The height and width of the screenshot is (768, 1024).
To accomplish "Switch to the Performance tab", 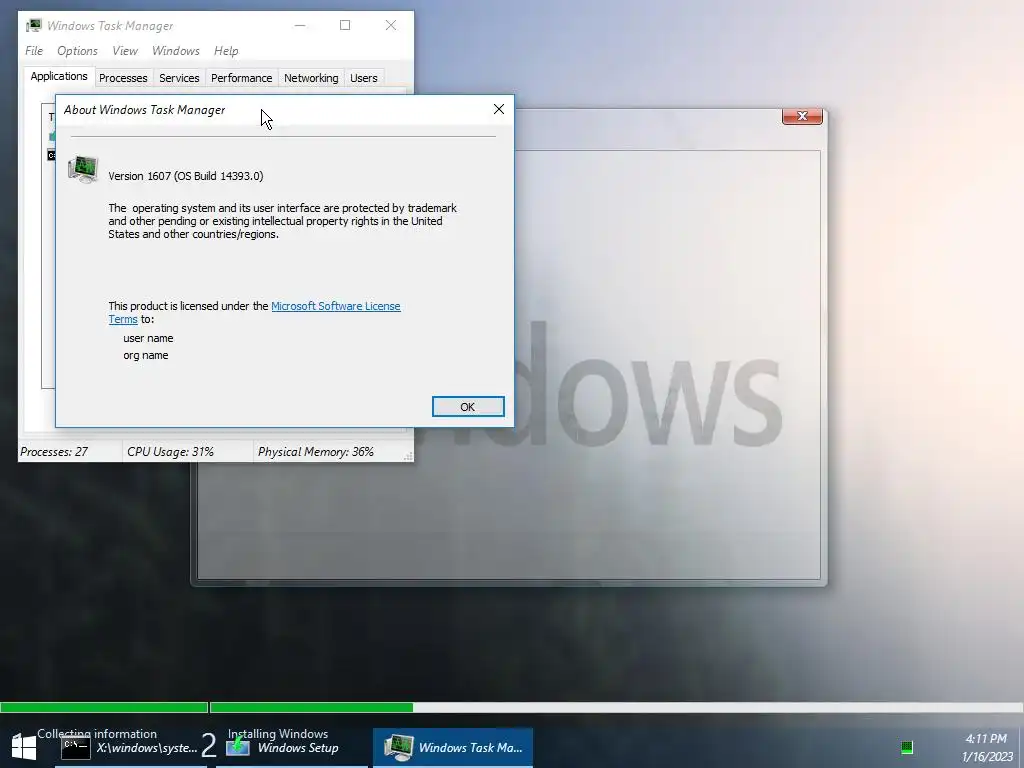I will coord(242,78).
